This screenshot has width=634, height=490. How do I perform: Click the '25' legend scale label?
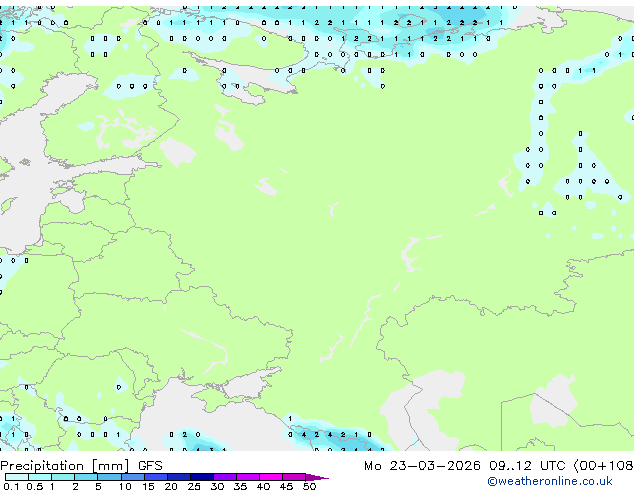coord(194,486)
